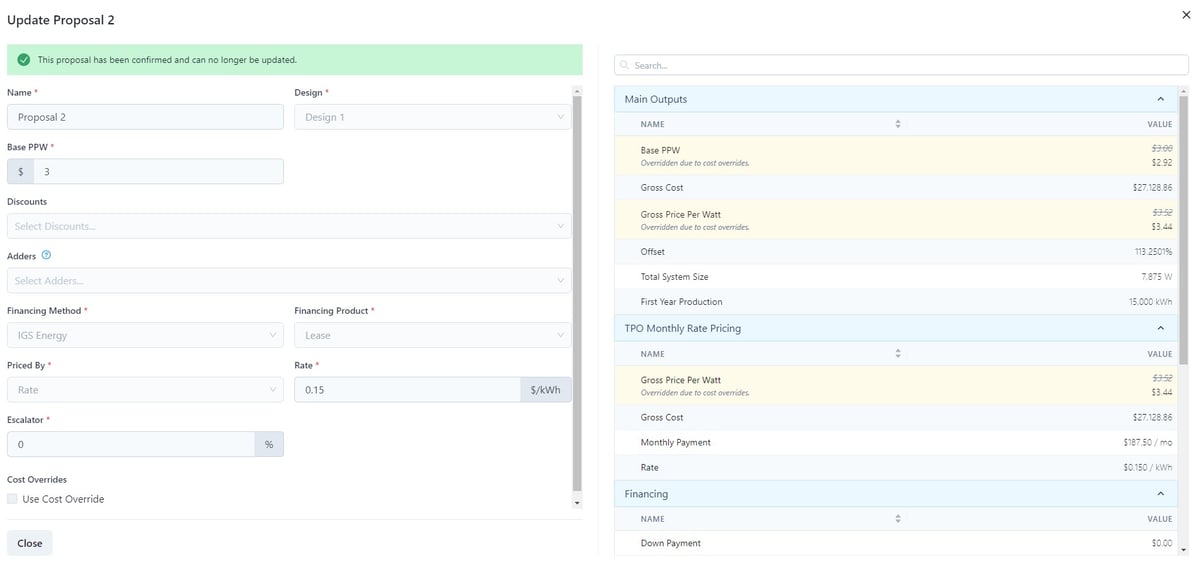Open the Select Discounts dropdown
1200x568 pixels.
tap(288, 226)
